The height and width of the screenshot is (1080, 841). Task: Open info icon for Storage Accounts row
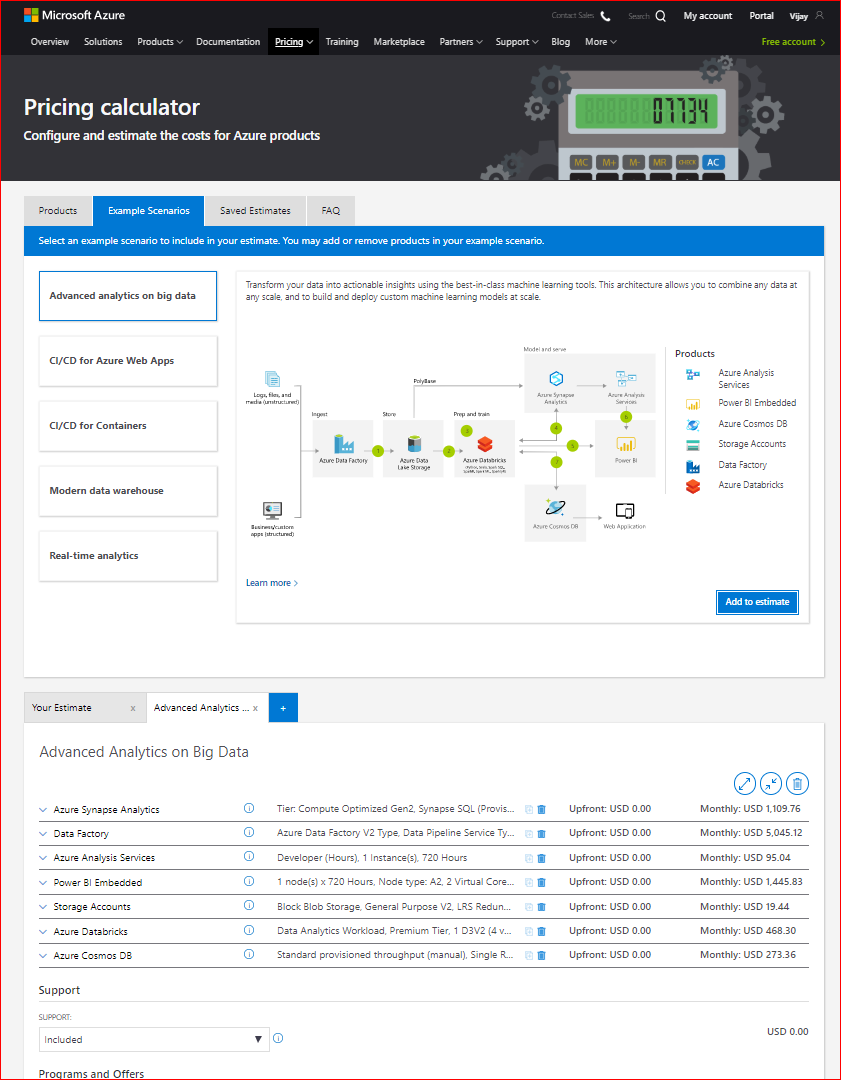249,906
